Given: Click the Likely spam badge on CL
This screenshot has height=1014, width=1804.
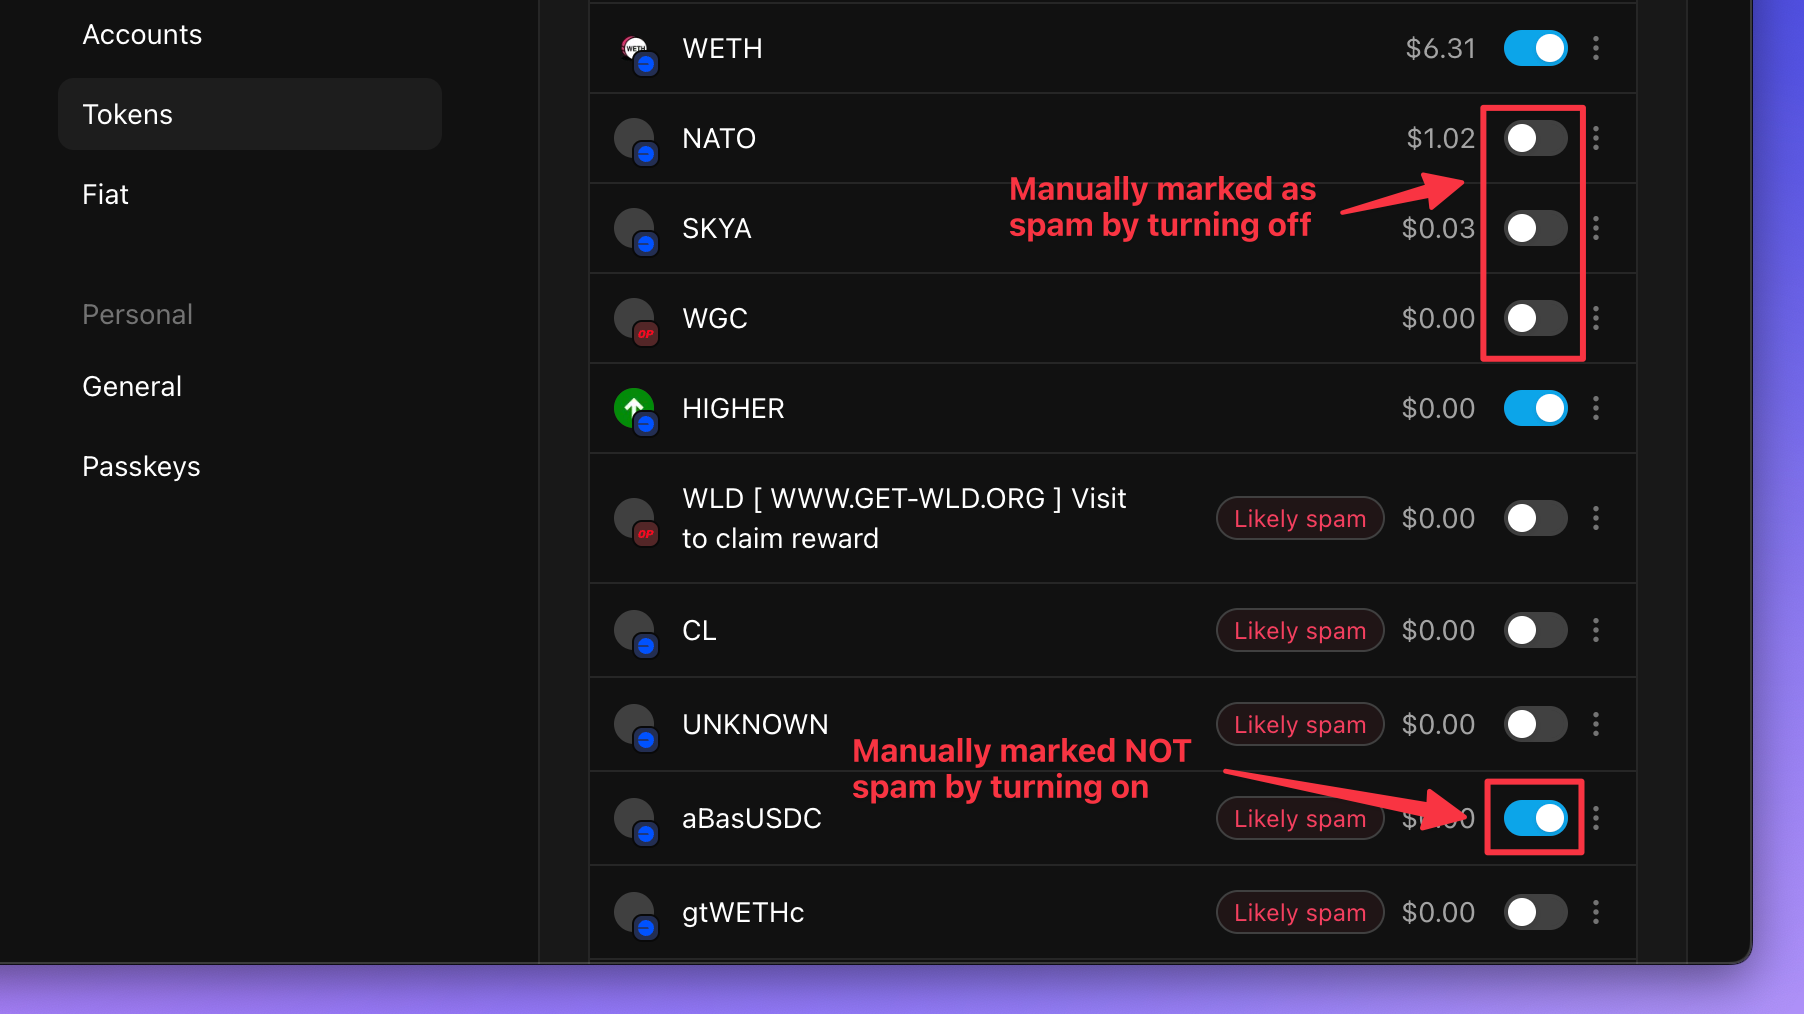Looking at the screenshot, I should pos(1300,630).
